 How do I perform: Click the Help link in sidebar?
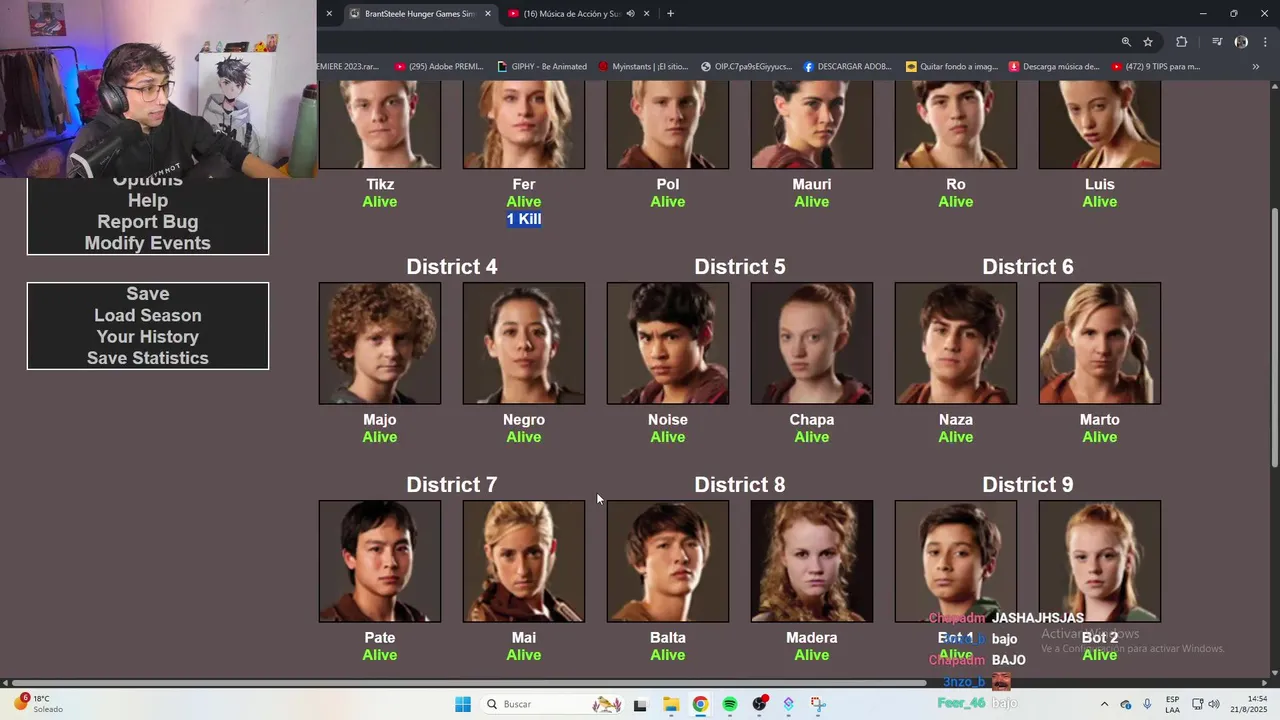point(148,201)
